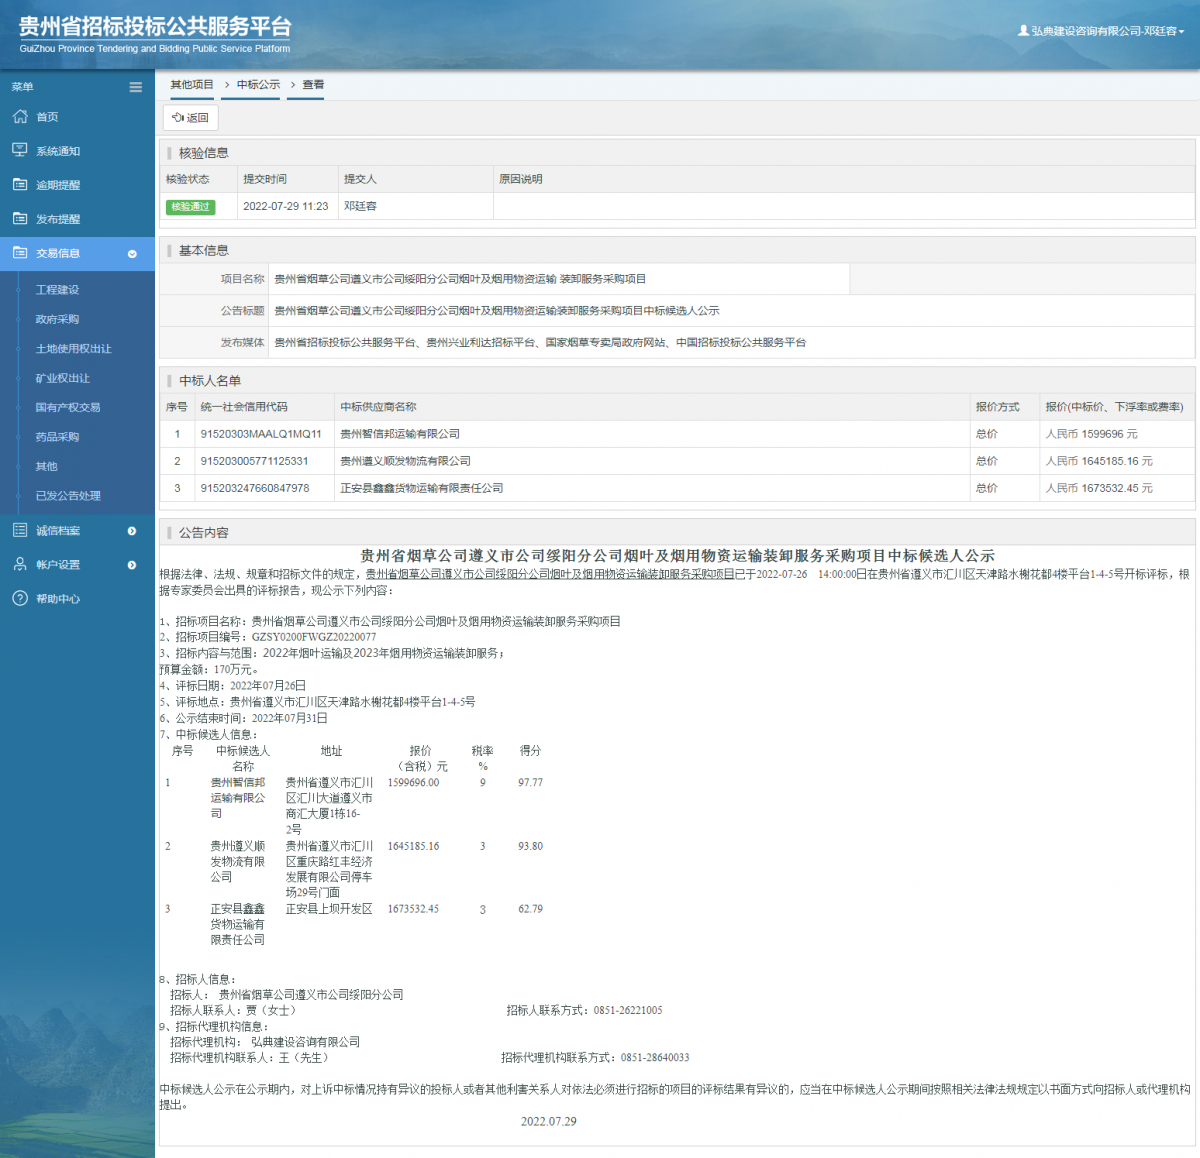The image size is (1200, 1158).
Task: Click submitter cell 邓廷容
Action: pyautogui.click(x=360, y=206)
